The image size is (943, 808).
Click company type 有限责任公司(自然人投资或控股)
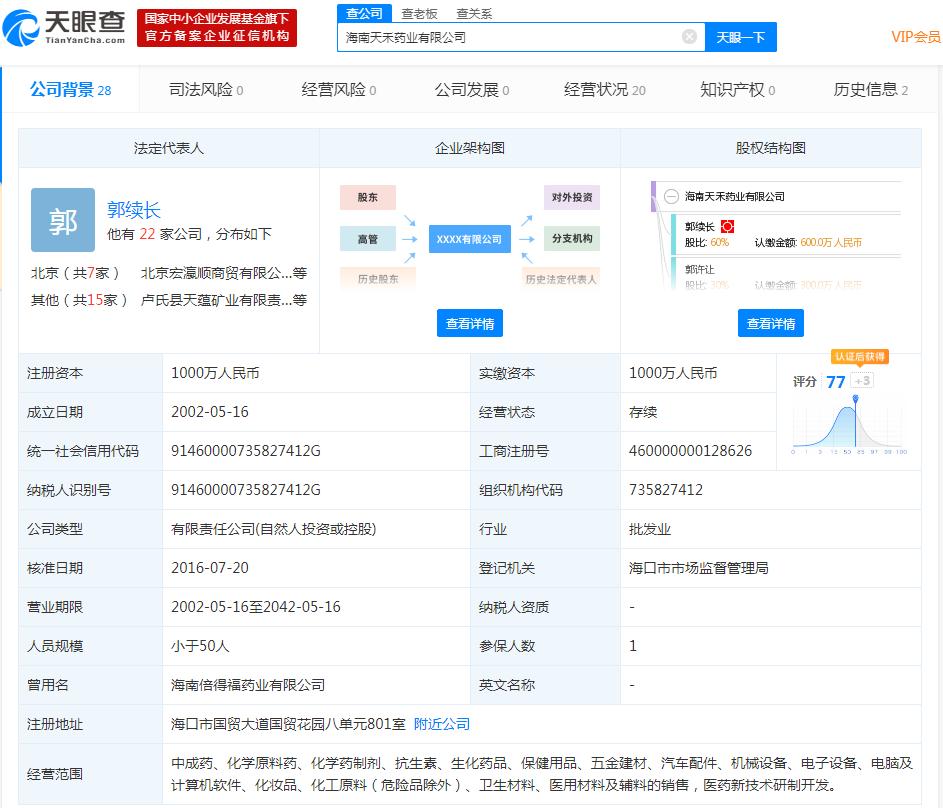point(274,529)
